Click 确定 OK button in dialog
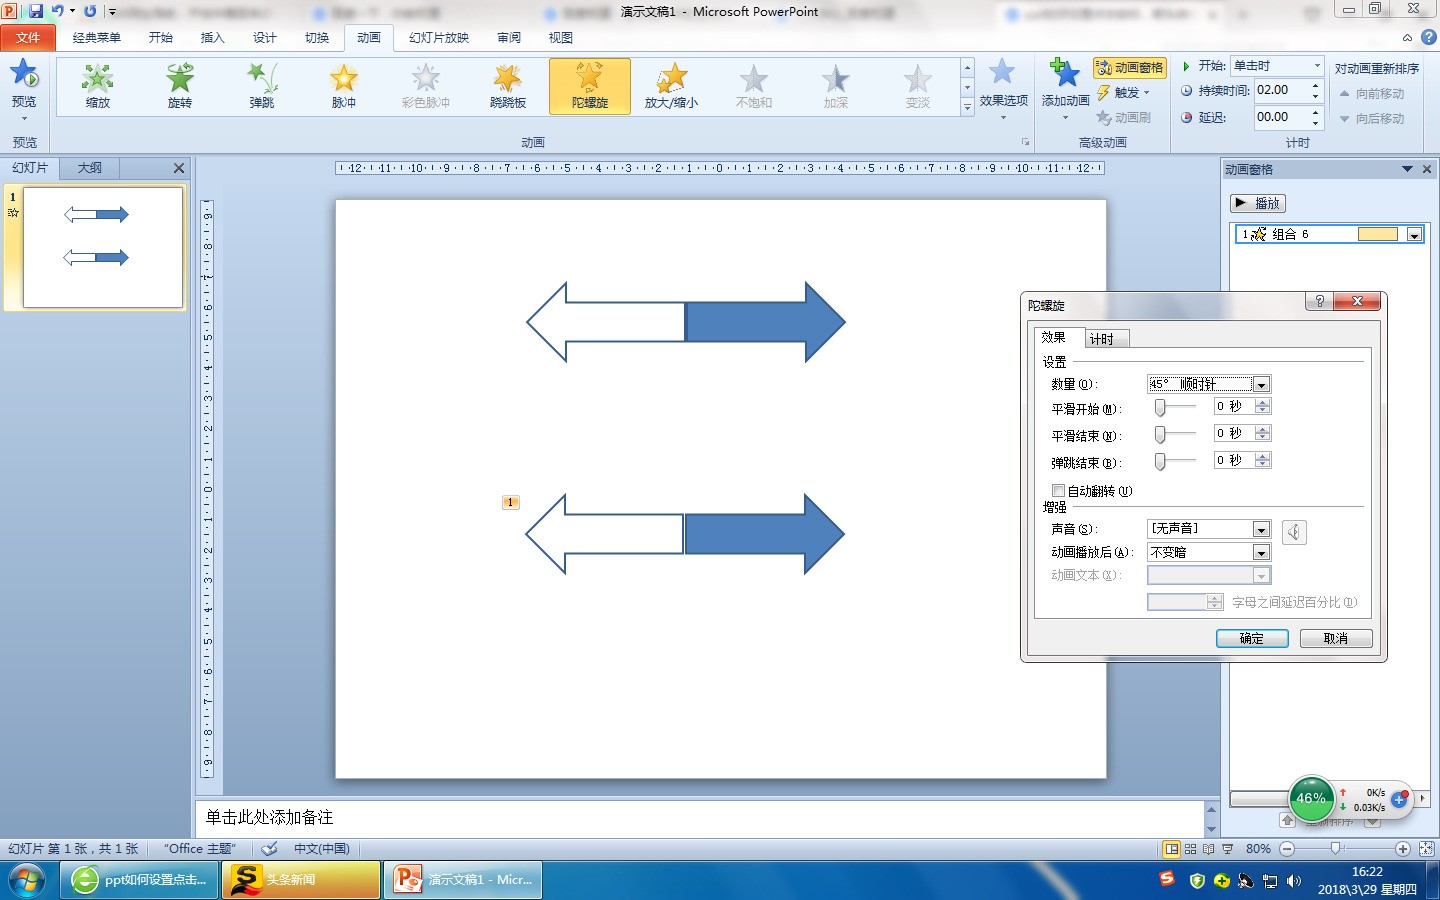 tap(1252, 638)
